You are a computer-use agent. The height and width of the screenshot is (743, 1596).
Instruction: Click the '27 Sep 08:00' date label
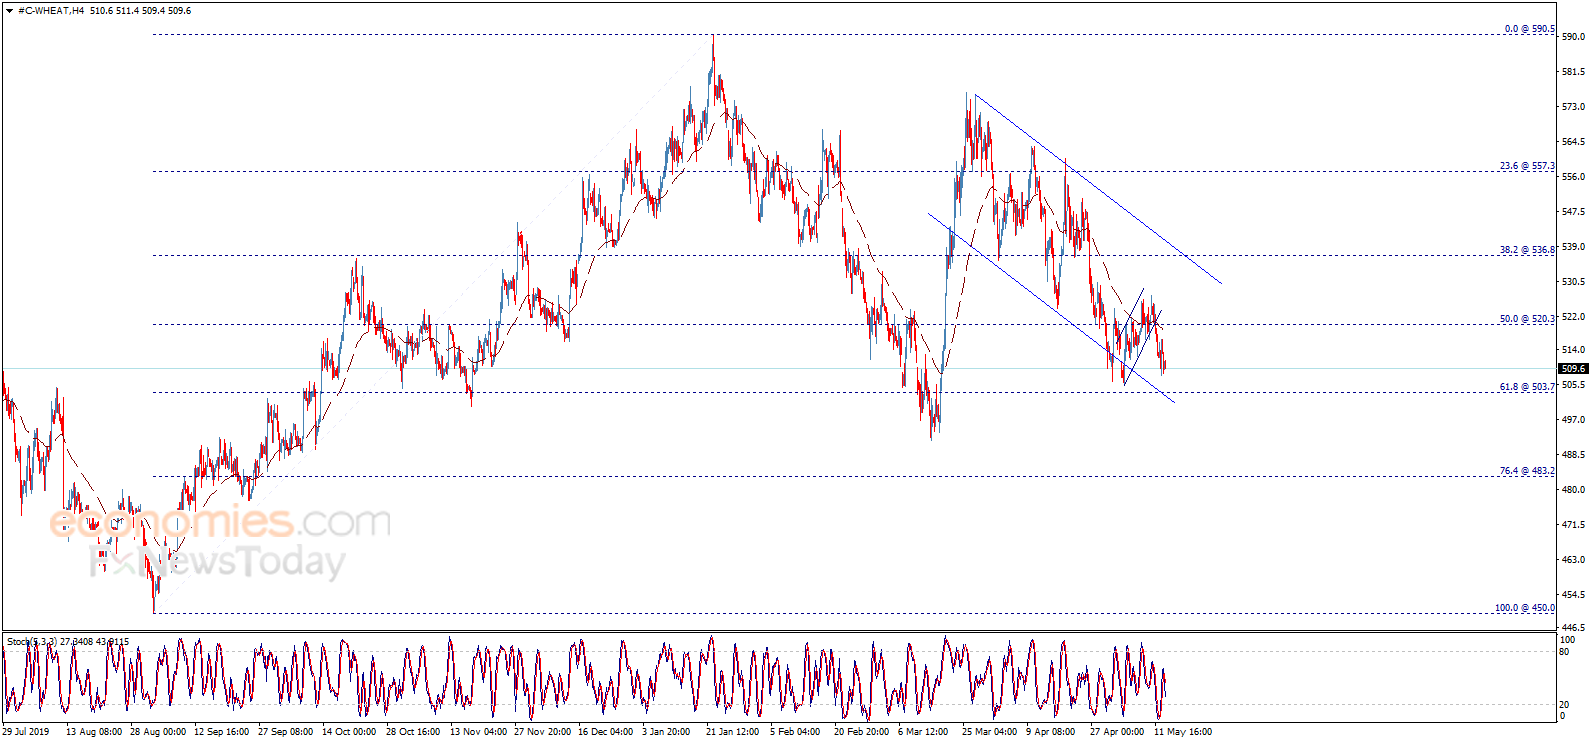286,732
